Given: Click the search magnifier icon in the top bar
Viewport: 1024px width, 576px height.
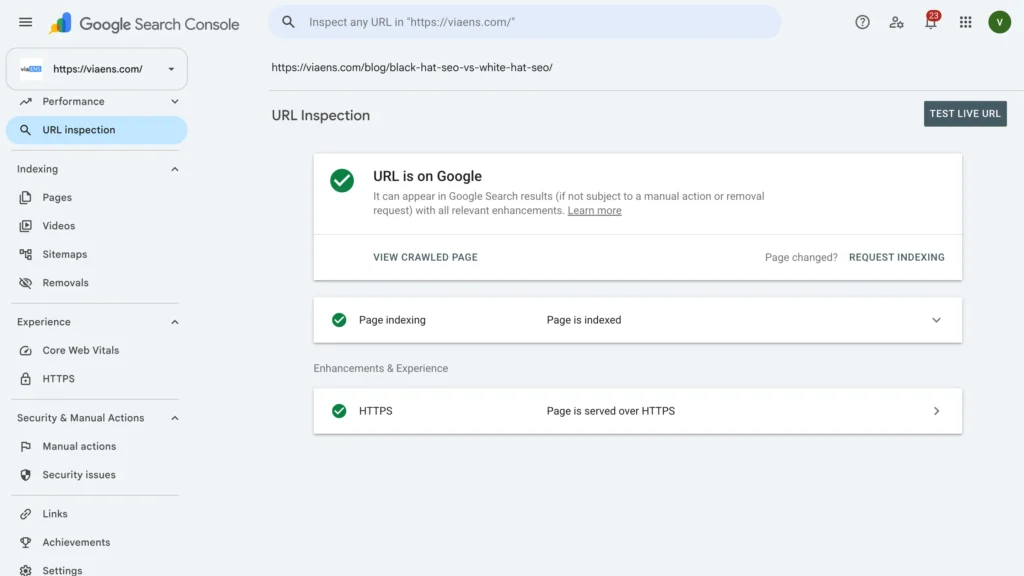Looking at the screenshot, I should point(288,22).
